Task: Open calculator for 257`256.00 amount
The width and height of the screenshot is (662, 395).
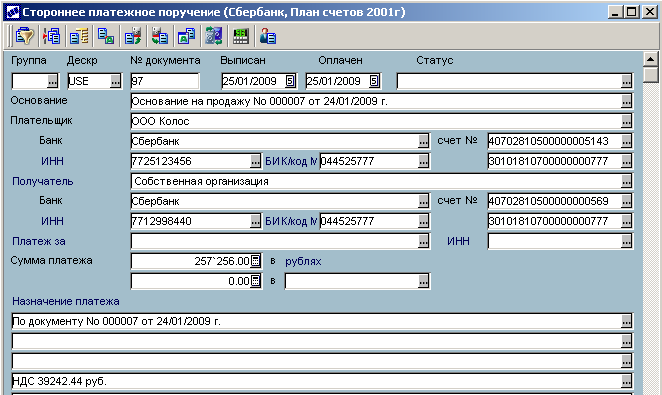Action: (x=255, y=261)
